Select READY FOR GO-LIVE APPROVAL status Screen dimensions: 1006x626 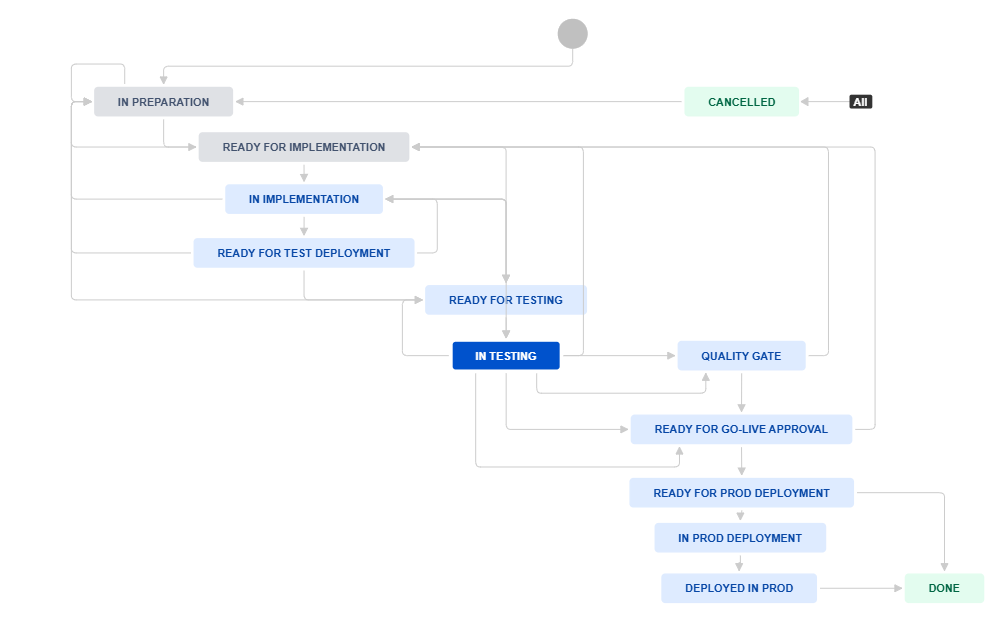[x=741, y=429]
